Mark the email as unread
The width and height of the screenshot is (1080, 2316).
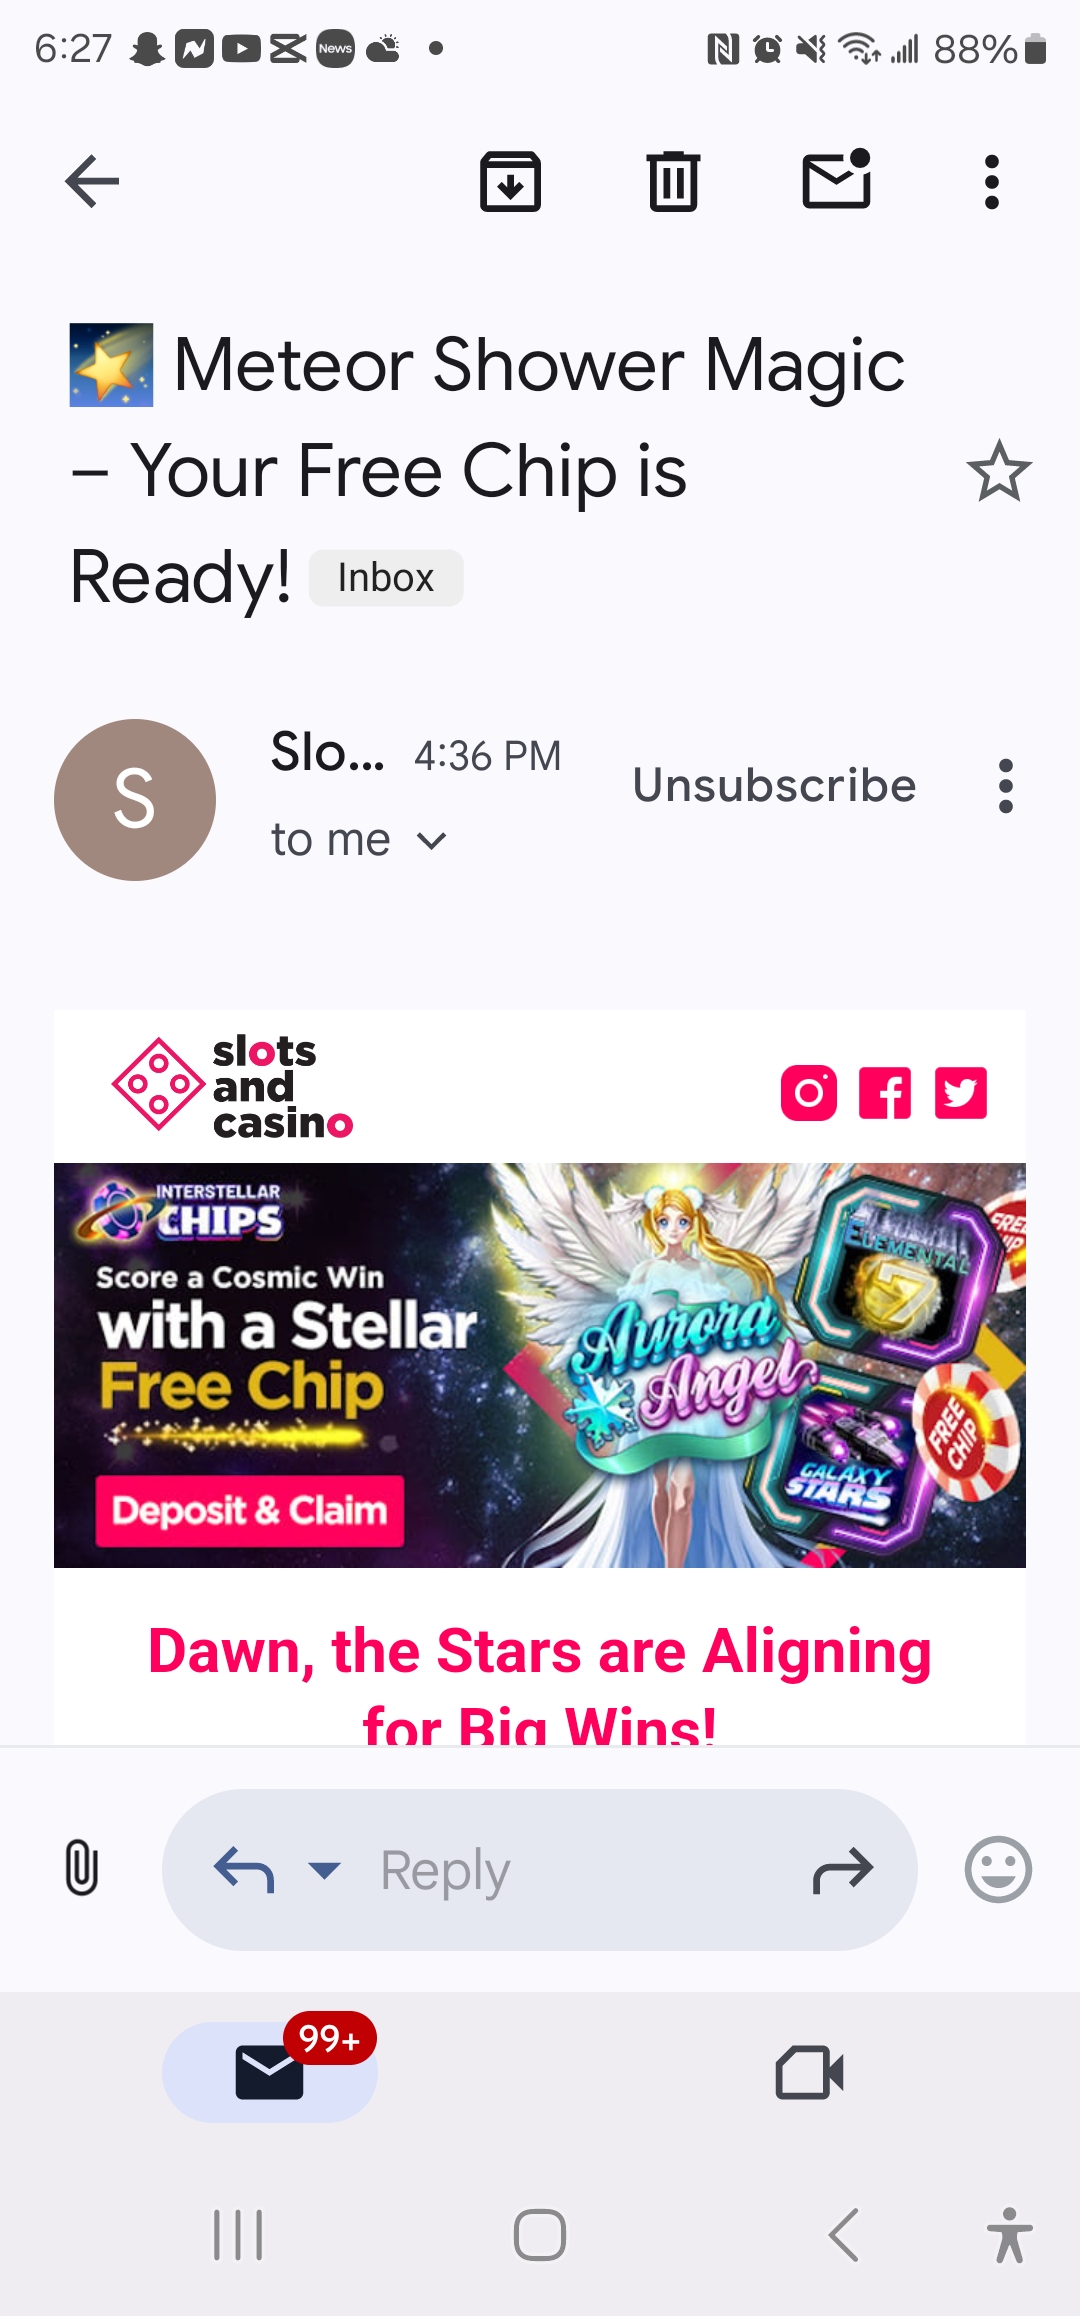[838, 179]
